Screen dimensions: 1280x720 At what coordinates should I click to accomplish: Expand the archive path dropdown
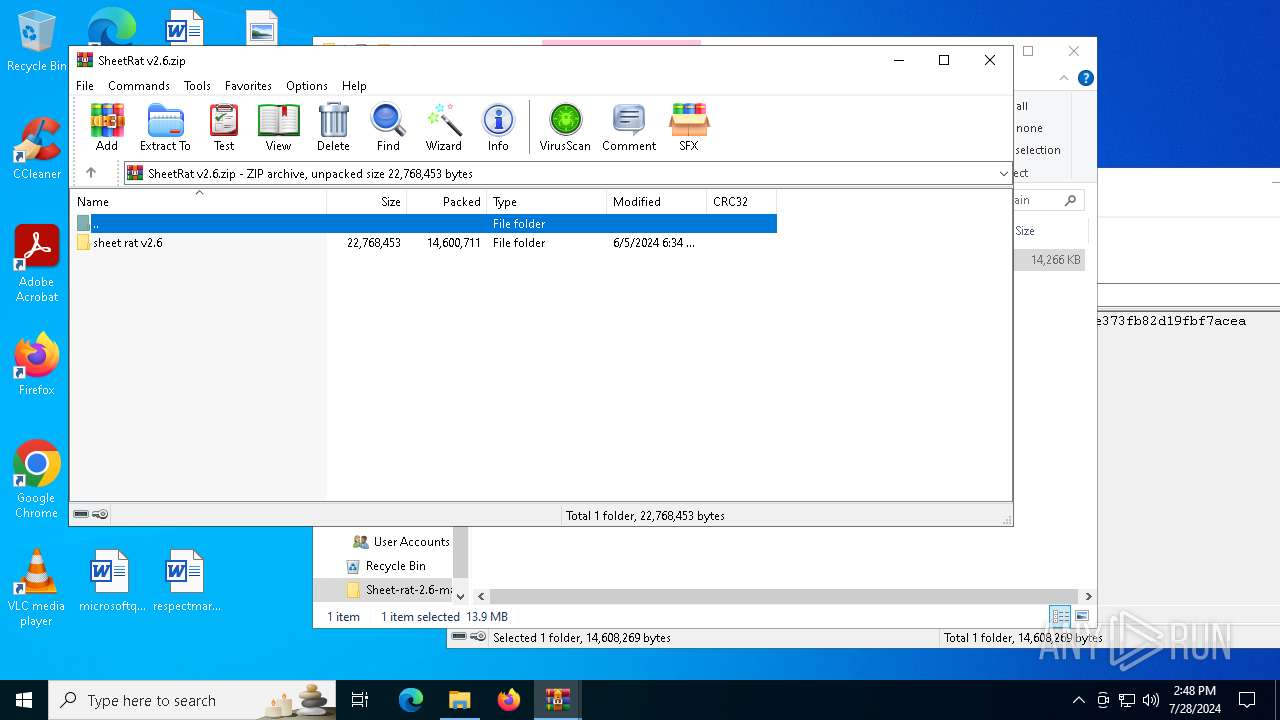(1003, 174)
